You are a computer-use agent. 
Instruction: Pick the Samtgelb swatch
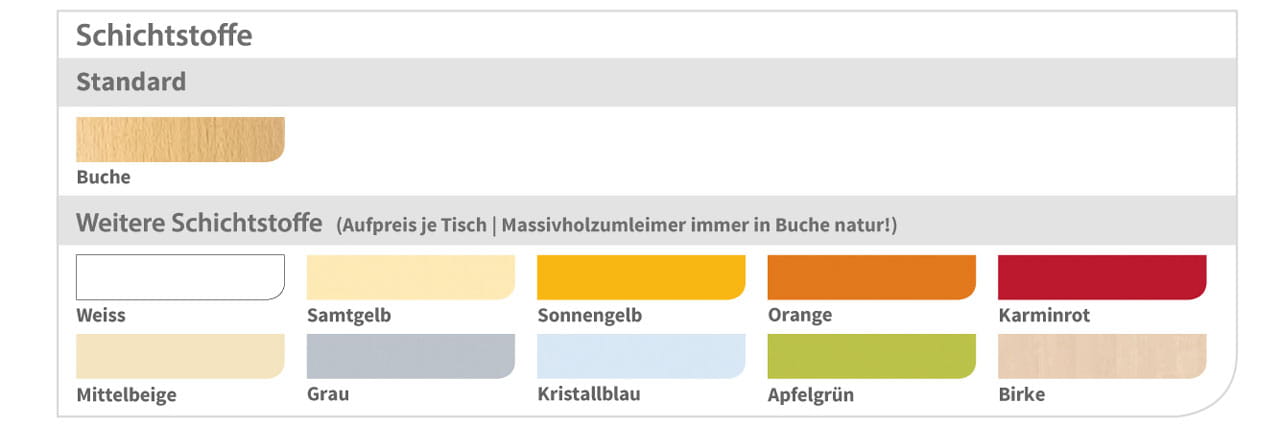(411, 277)
